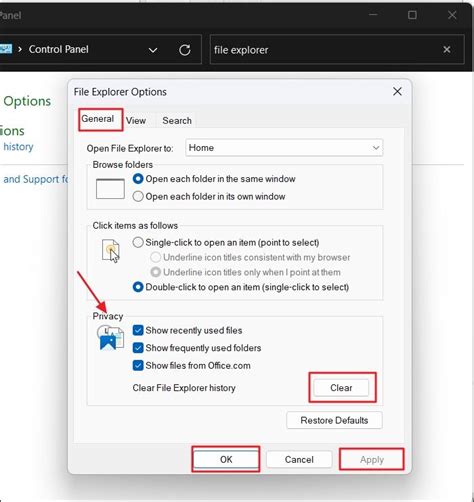
Task: Open the 'Open File Explorer to' dropdown
Action: click(x=284, y=148)
